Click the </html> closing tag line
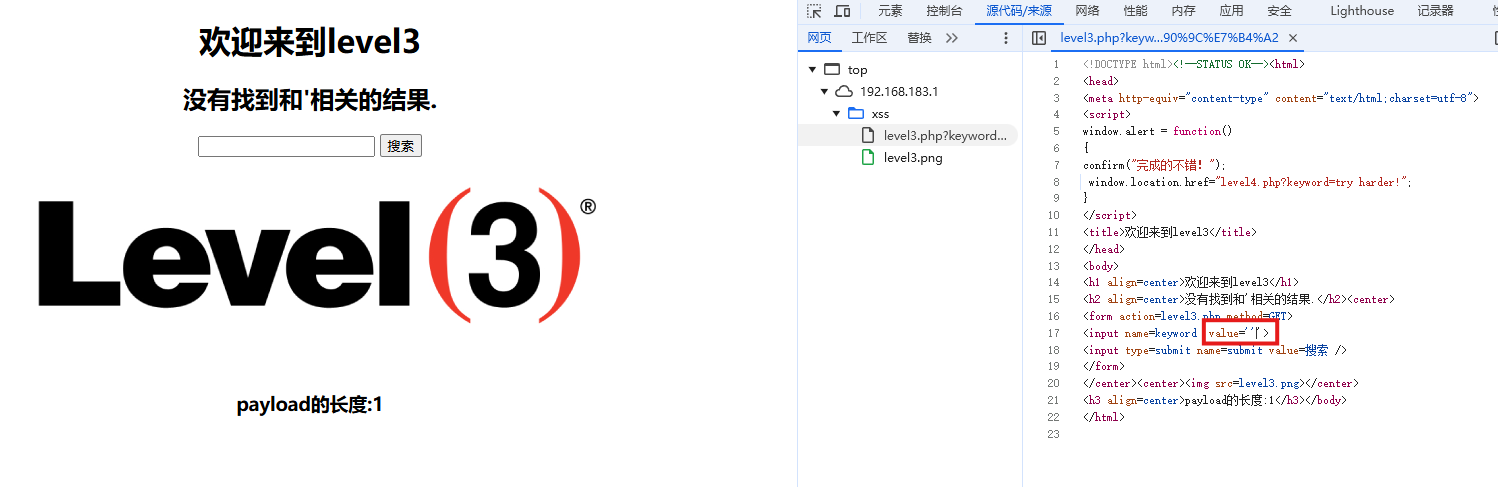The height and width of the screenshot is (487, 1498). pos(1103,417)
